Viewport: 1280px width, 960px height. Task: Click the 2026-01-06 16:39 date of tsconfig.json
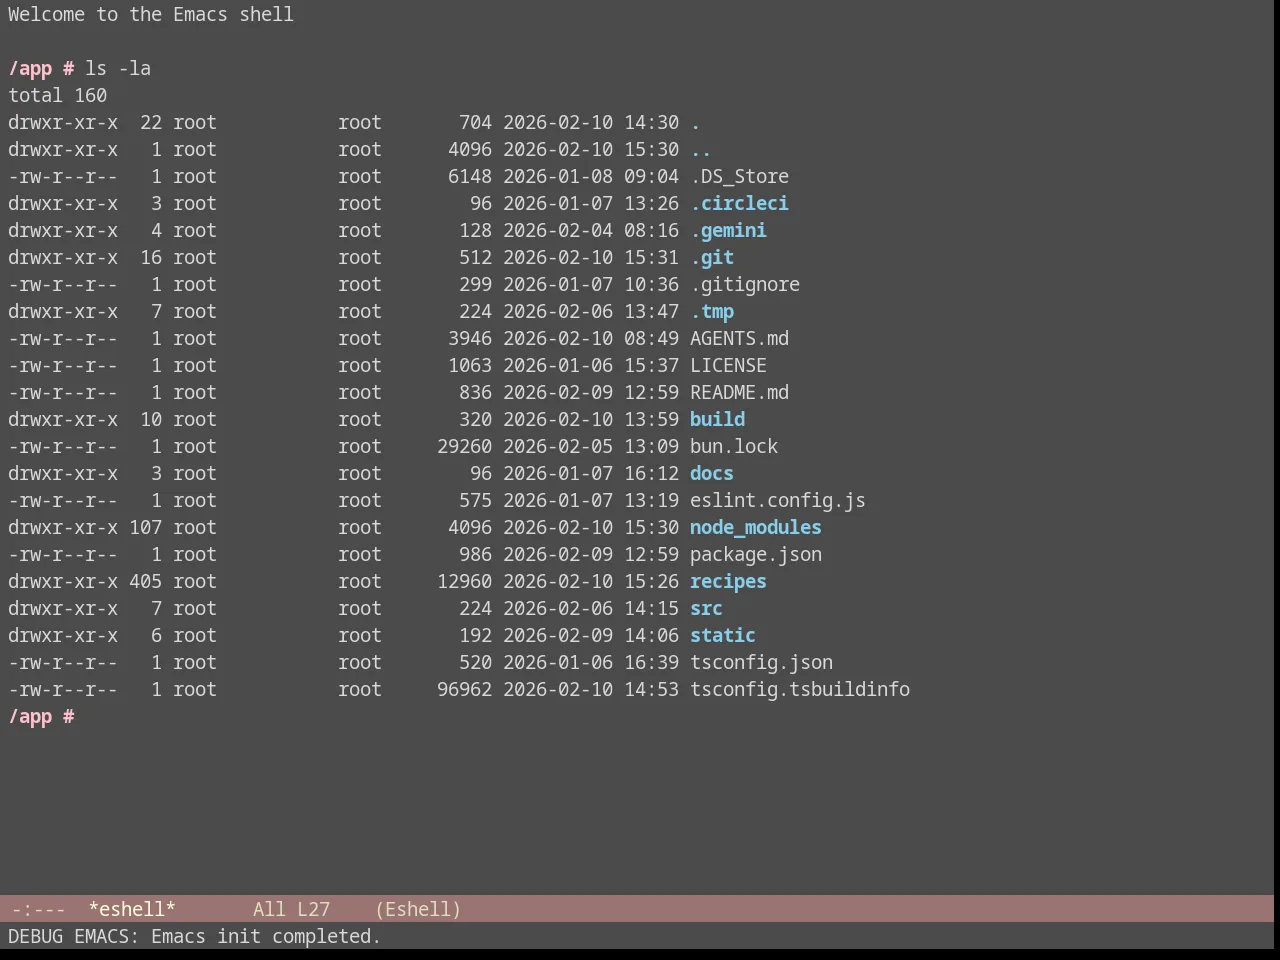[591, 662]
